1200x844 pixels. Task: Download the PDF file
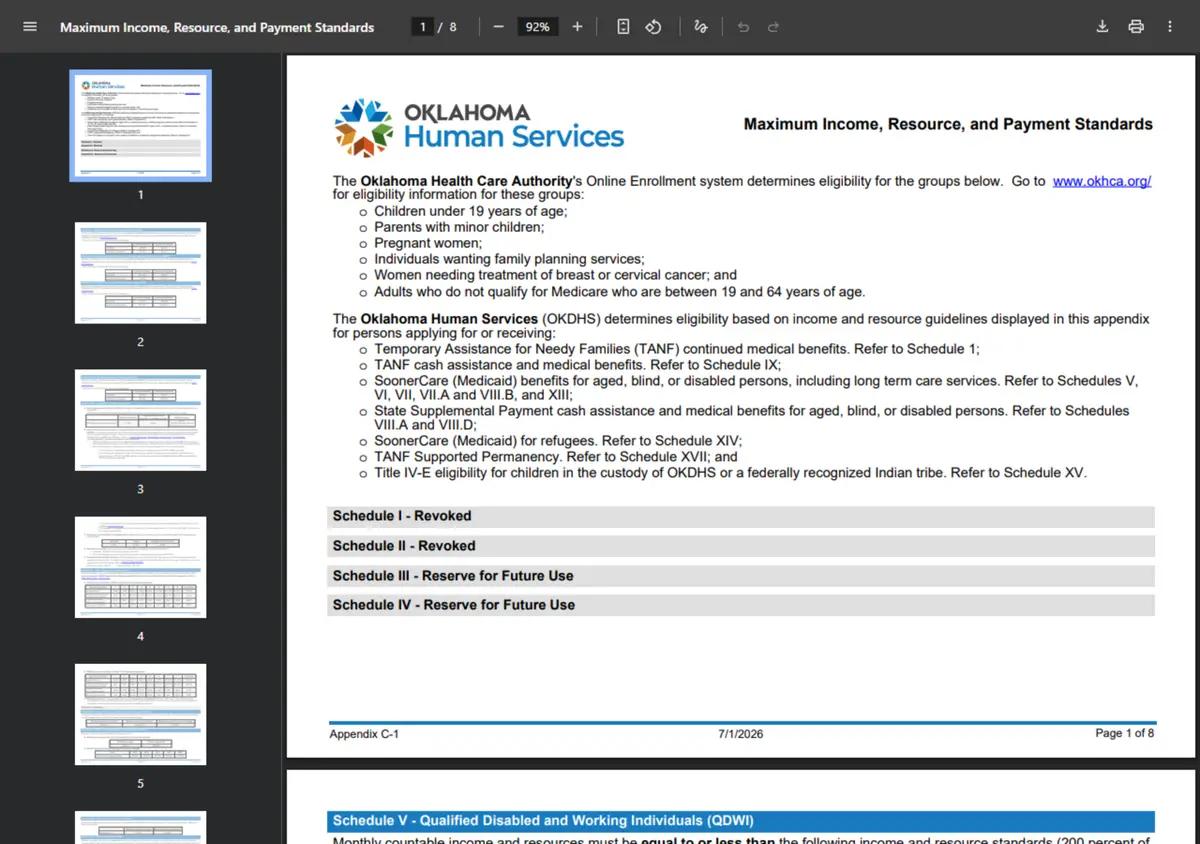click(x=1102, y=27)
